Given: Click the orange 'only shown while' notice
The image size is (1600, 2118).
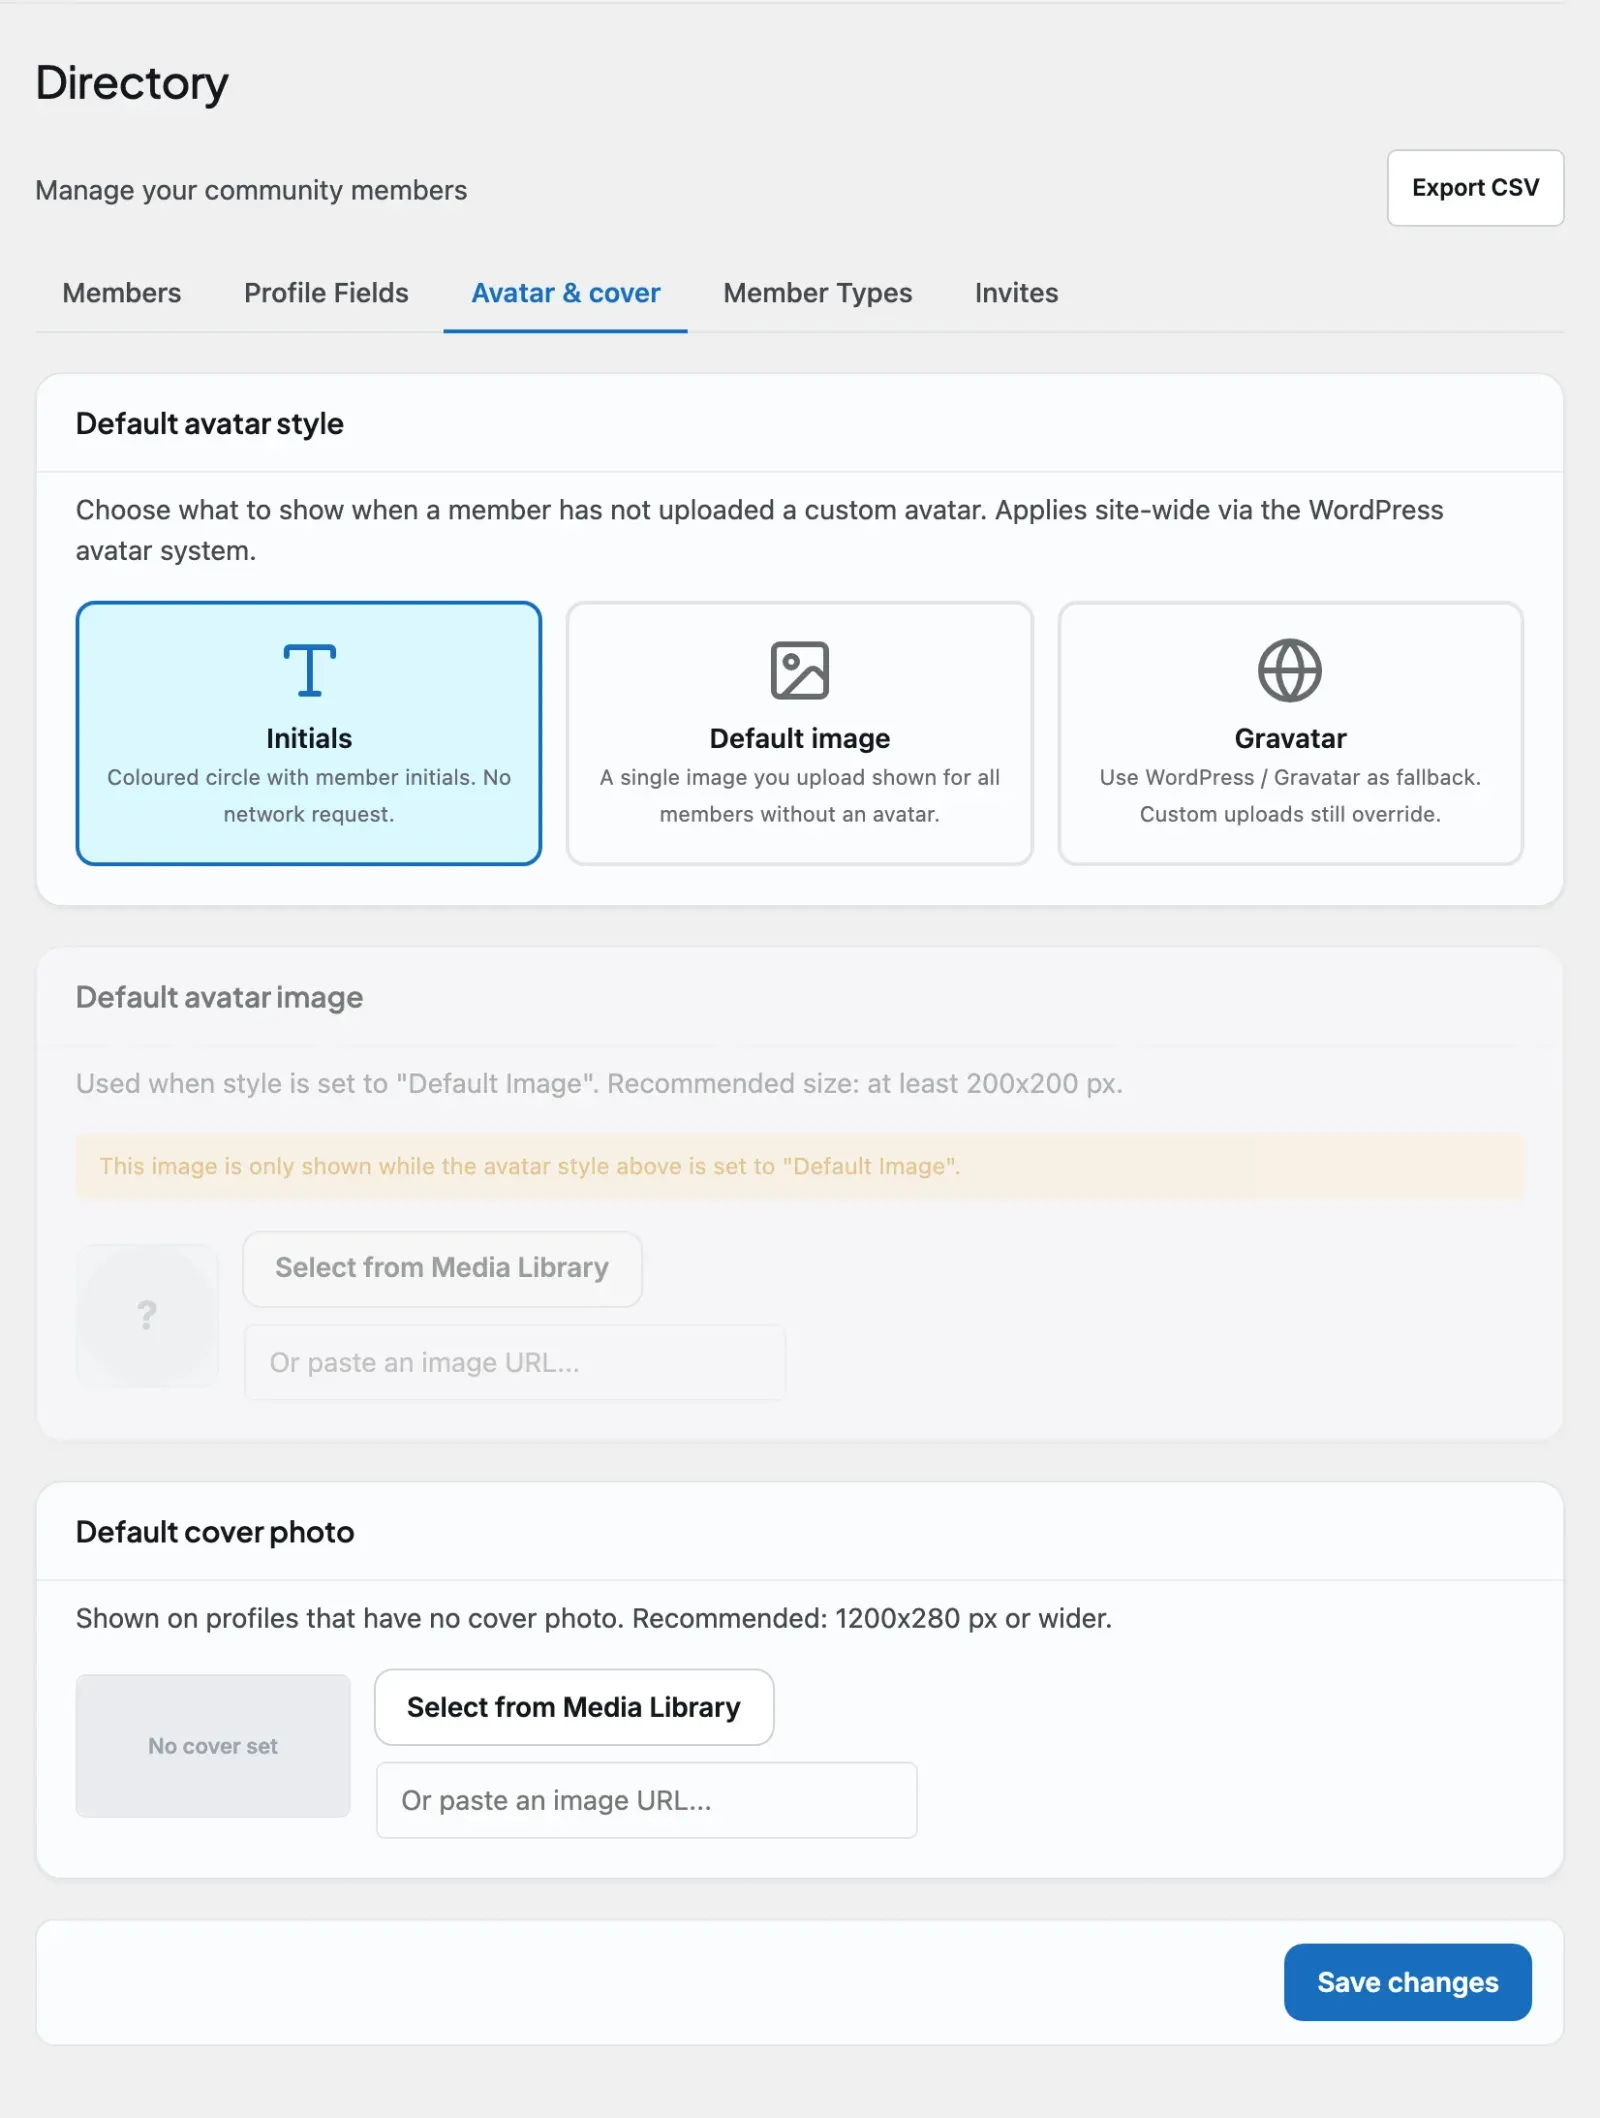Looking at the screenshot, I should pos(799,1166).
